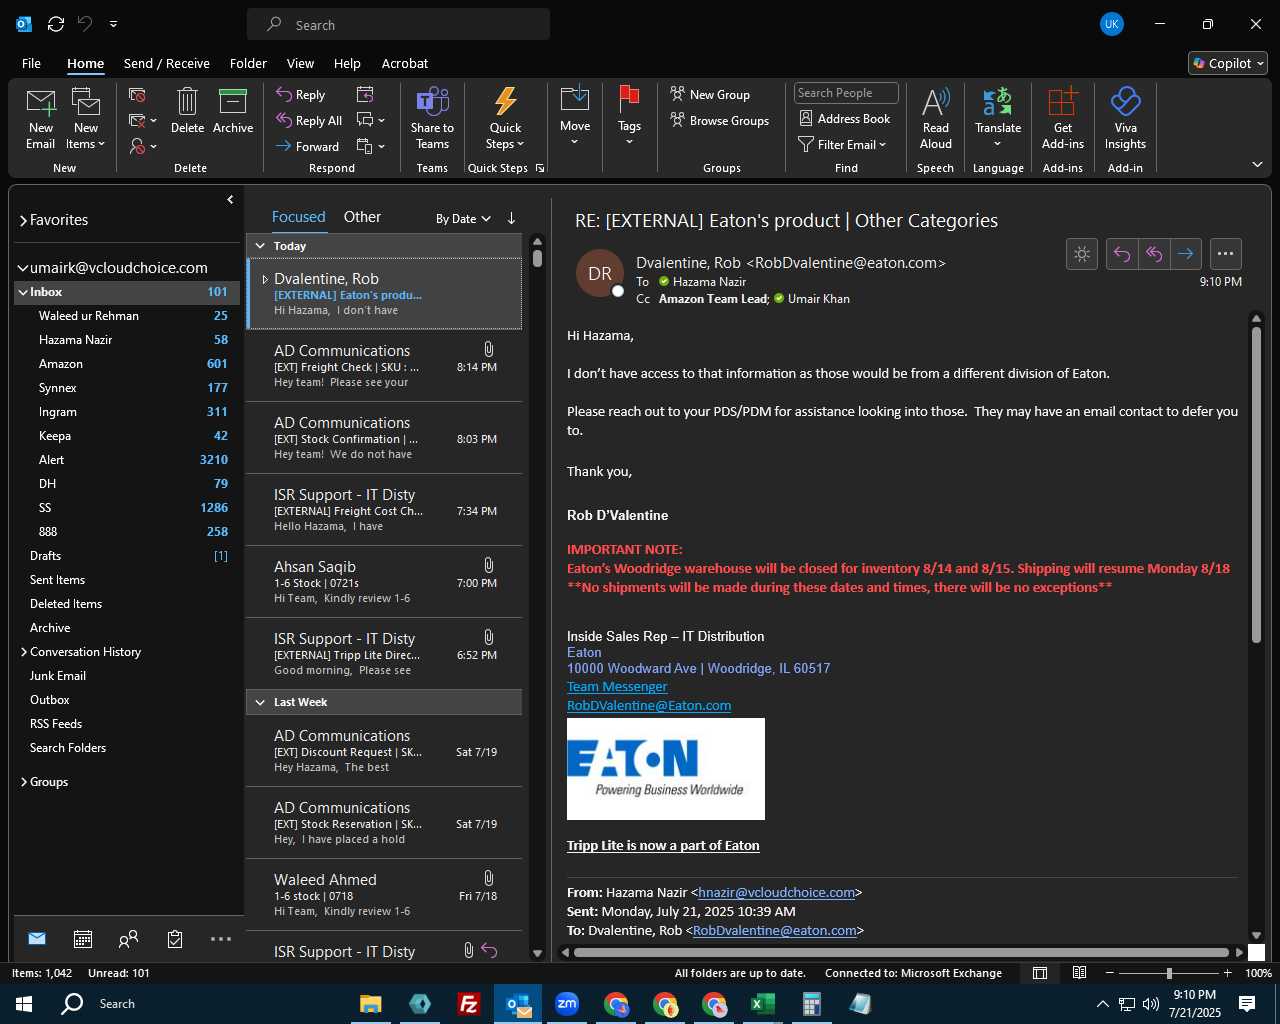The width and height of the screenshot is (1280, 1024).
Task: Click the Send/Receive All Folders sync icon
Action: tap(56, 24)
